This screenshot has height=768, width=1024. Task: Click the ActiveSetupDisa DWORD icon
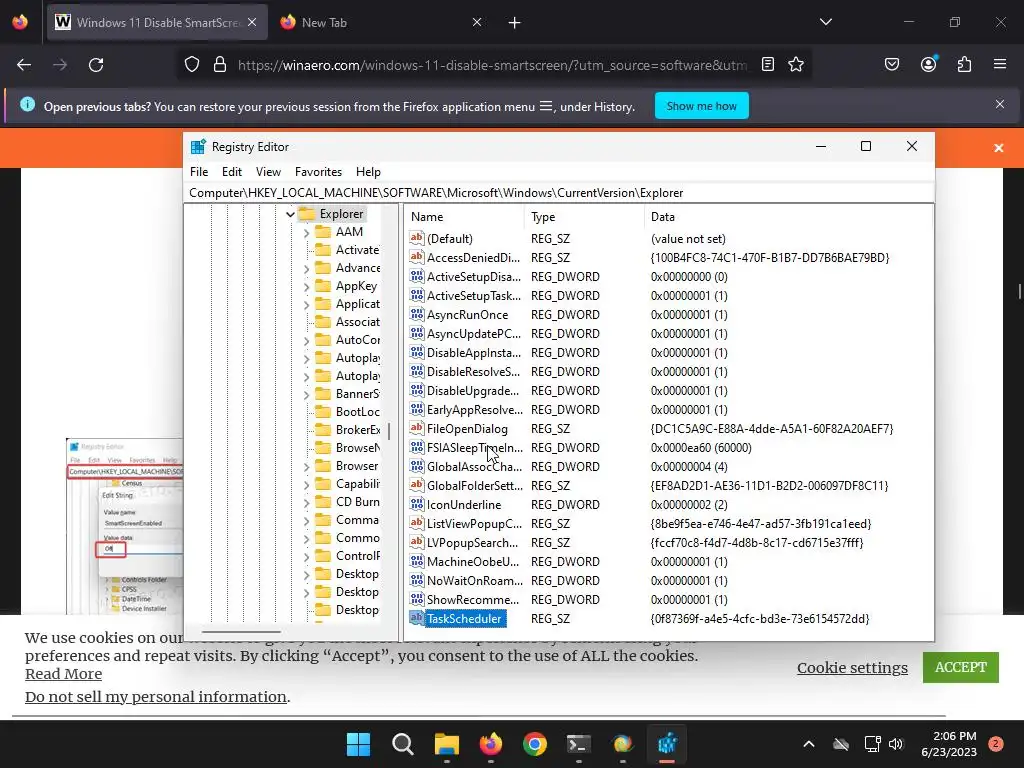(x=417, y=276)
